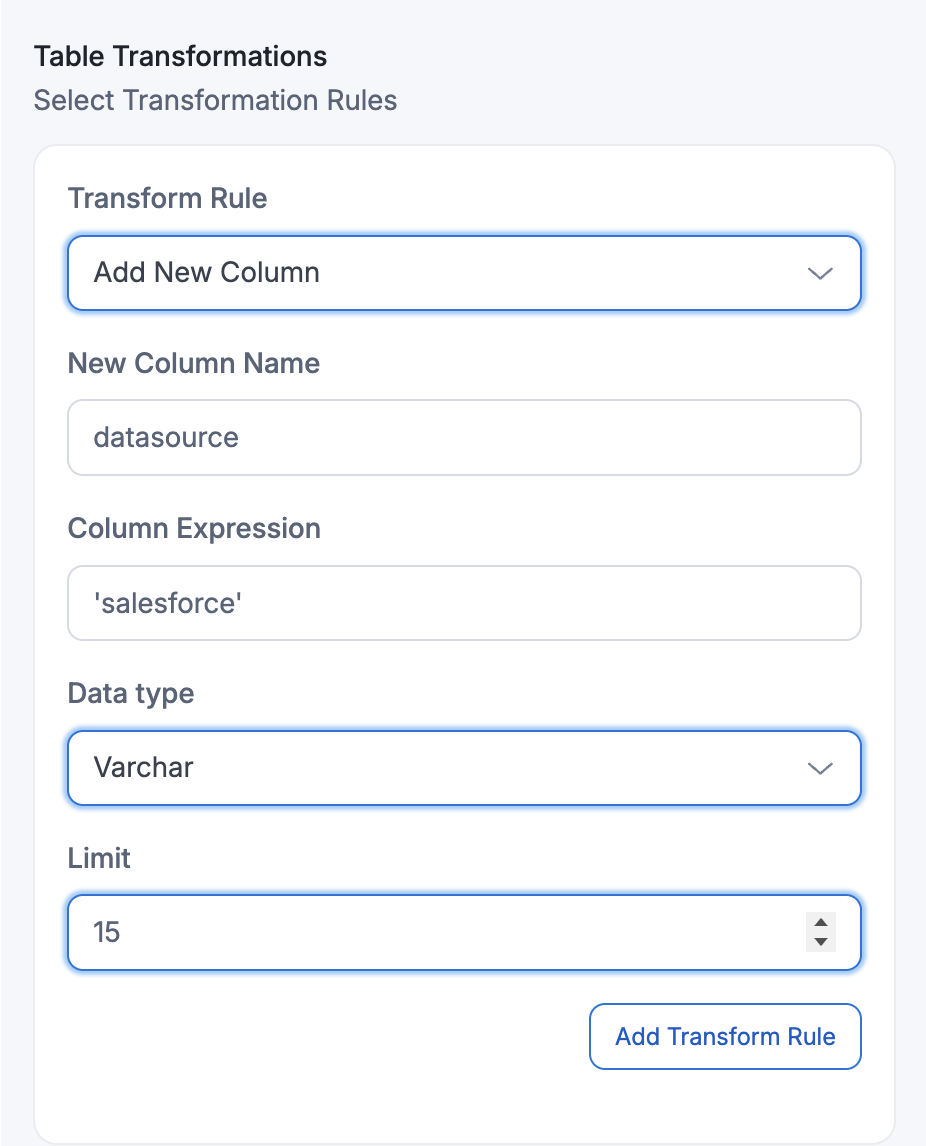Select the "Column Expression" label text
This screenshot has height=1146, width=926.
click(194, 528)
